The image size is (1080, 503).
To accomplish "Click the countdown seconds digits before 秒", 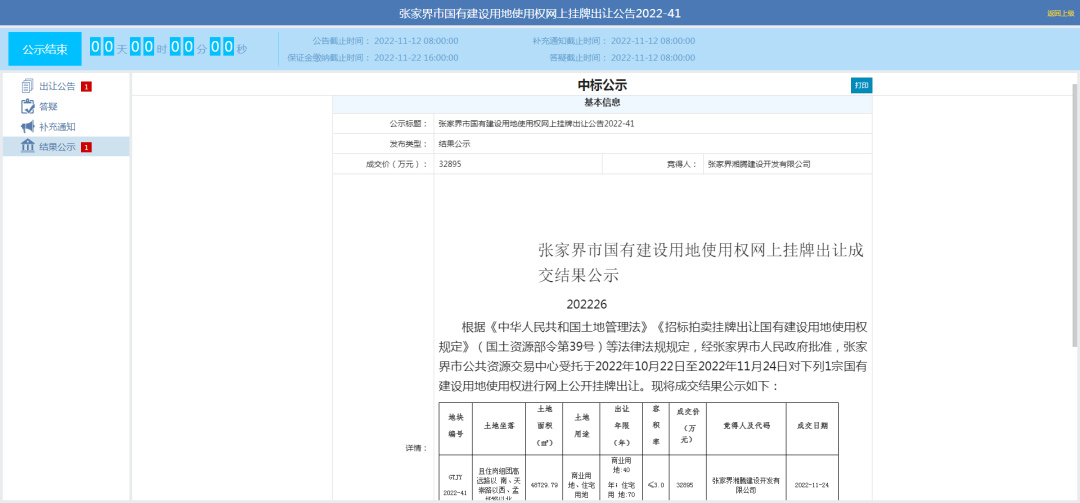I will click(x=222, y=48).
